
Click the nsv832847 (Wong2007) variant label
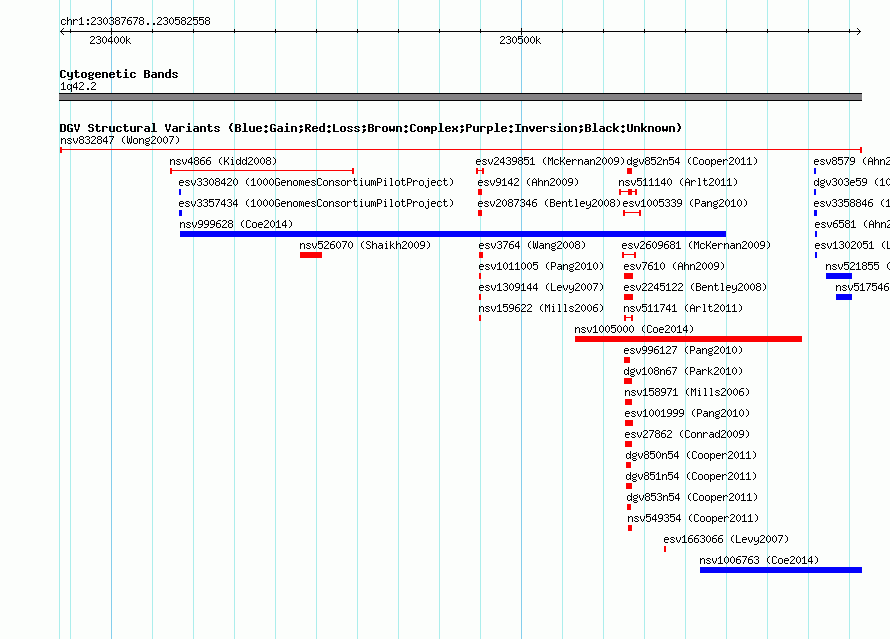[120, 140]
